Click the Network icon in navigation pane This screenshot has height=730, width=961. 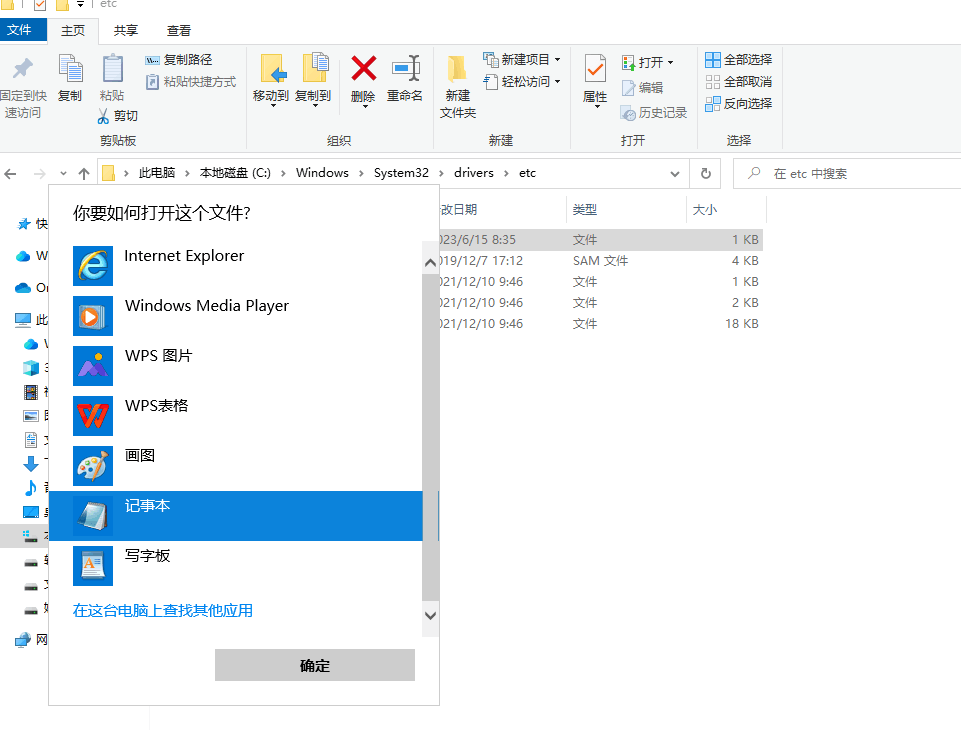23,640
